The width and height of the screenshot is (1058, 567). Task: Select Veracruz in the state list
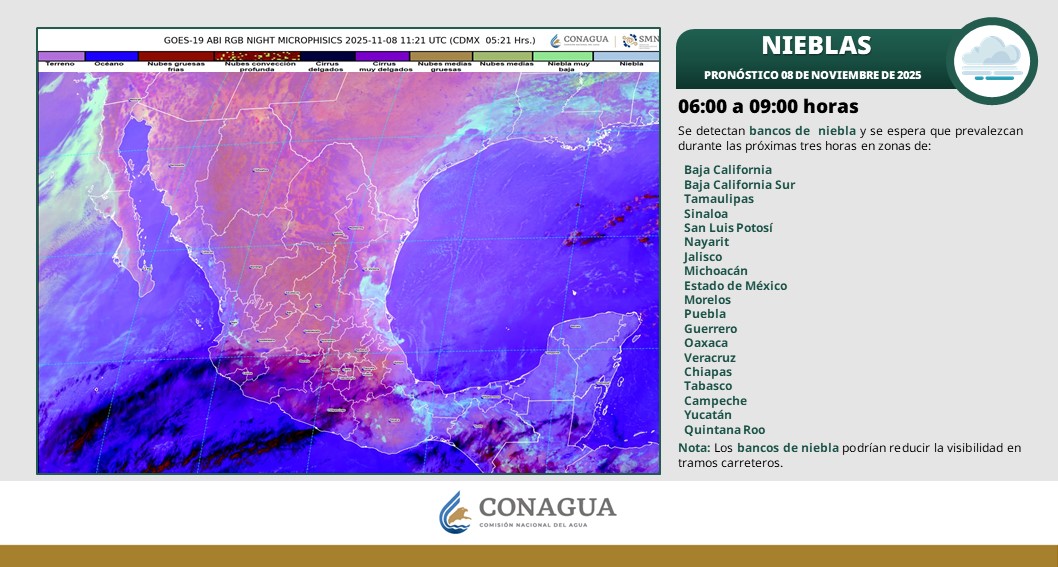pyautogui.click(x=709, y=358)
